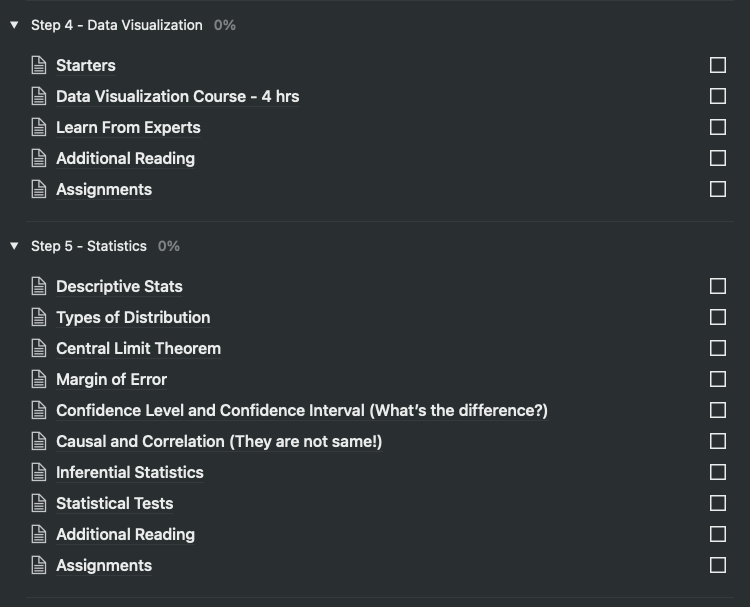Mark Causal and Correlation as done
Screen dimensions: 750x607
click(718, 441)
